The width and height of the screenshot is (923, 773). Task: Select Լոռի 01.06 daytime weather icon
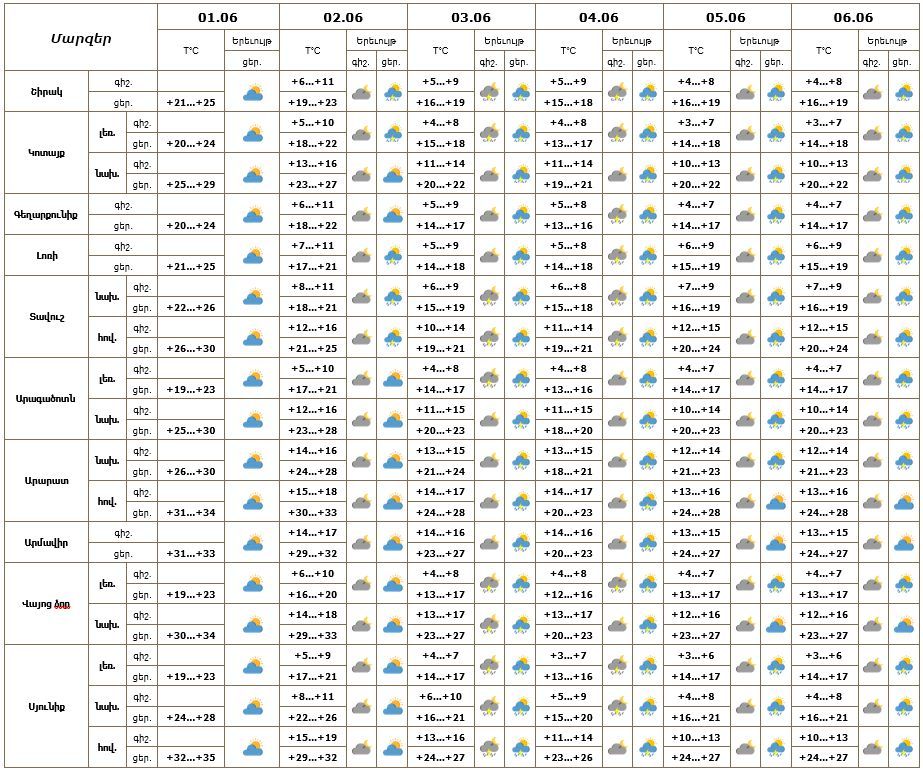(x=253, y=257)
